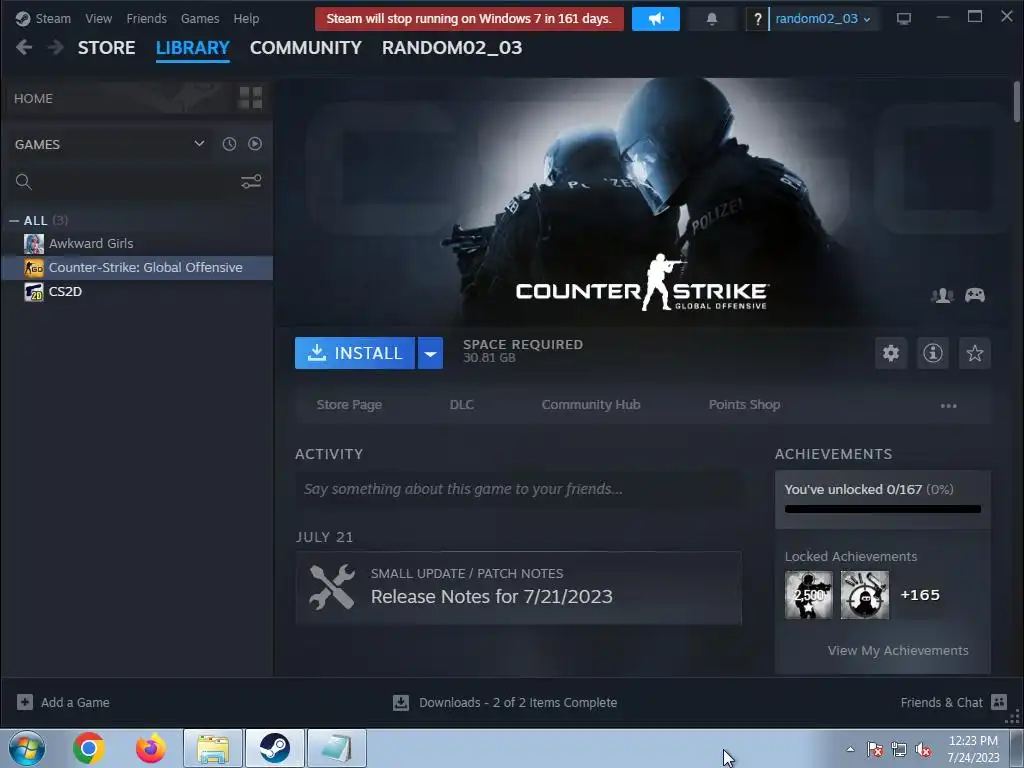Open Friends & Chat
Screen dimensions: 1024x768
[942, 703]
